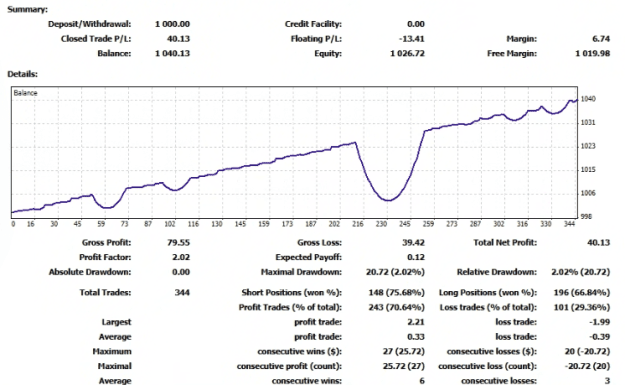Select the Absolute Drawdown value 0.00
This screenshot has height=385, width=625.
coord(181,272)
